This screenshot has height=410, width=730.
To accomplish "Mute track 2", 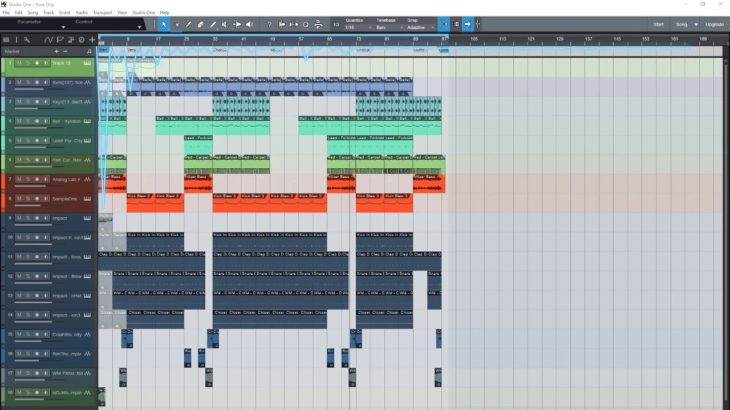I will (x=19, y=82).
